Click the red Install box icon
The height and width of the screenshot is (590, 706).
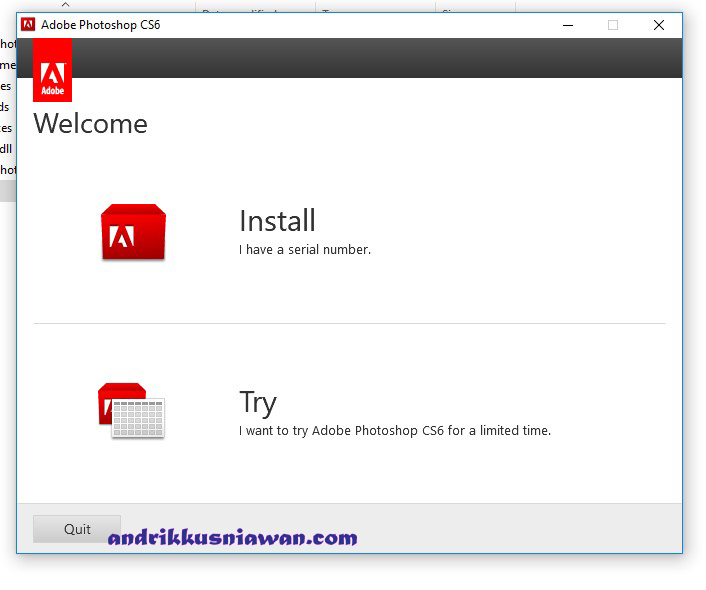[133, 232]
